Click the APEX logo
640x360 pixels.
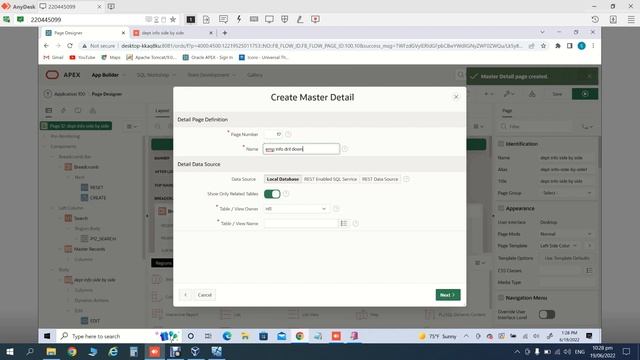point(63,75)
